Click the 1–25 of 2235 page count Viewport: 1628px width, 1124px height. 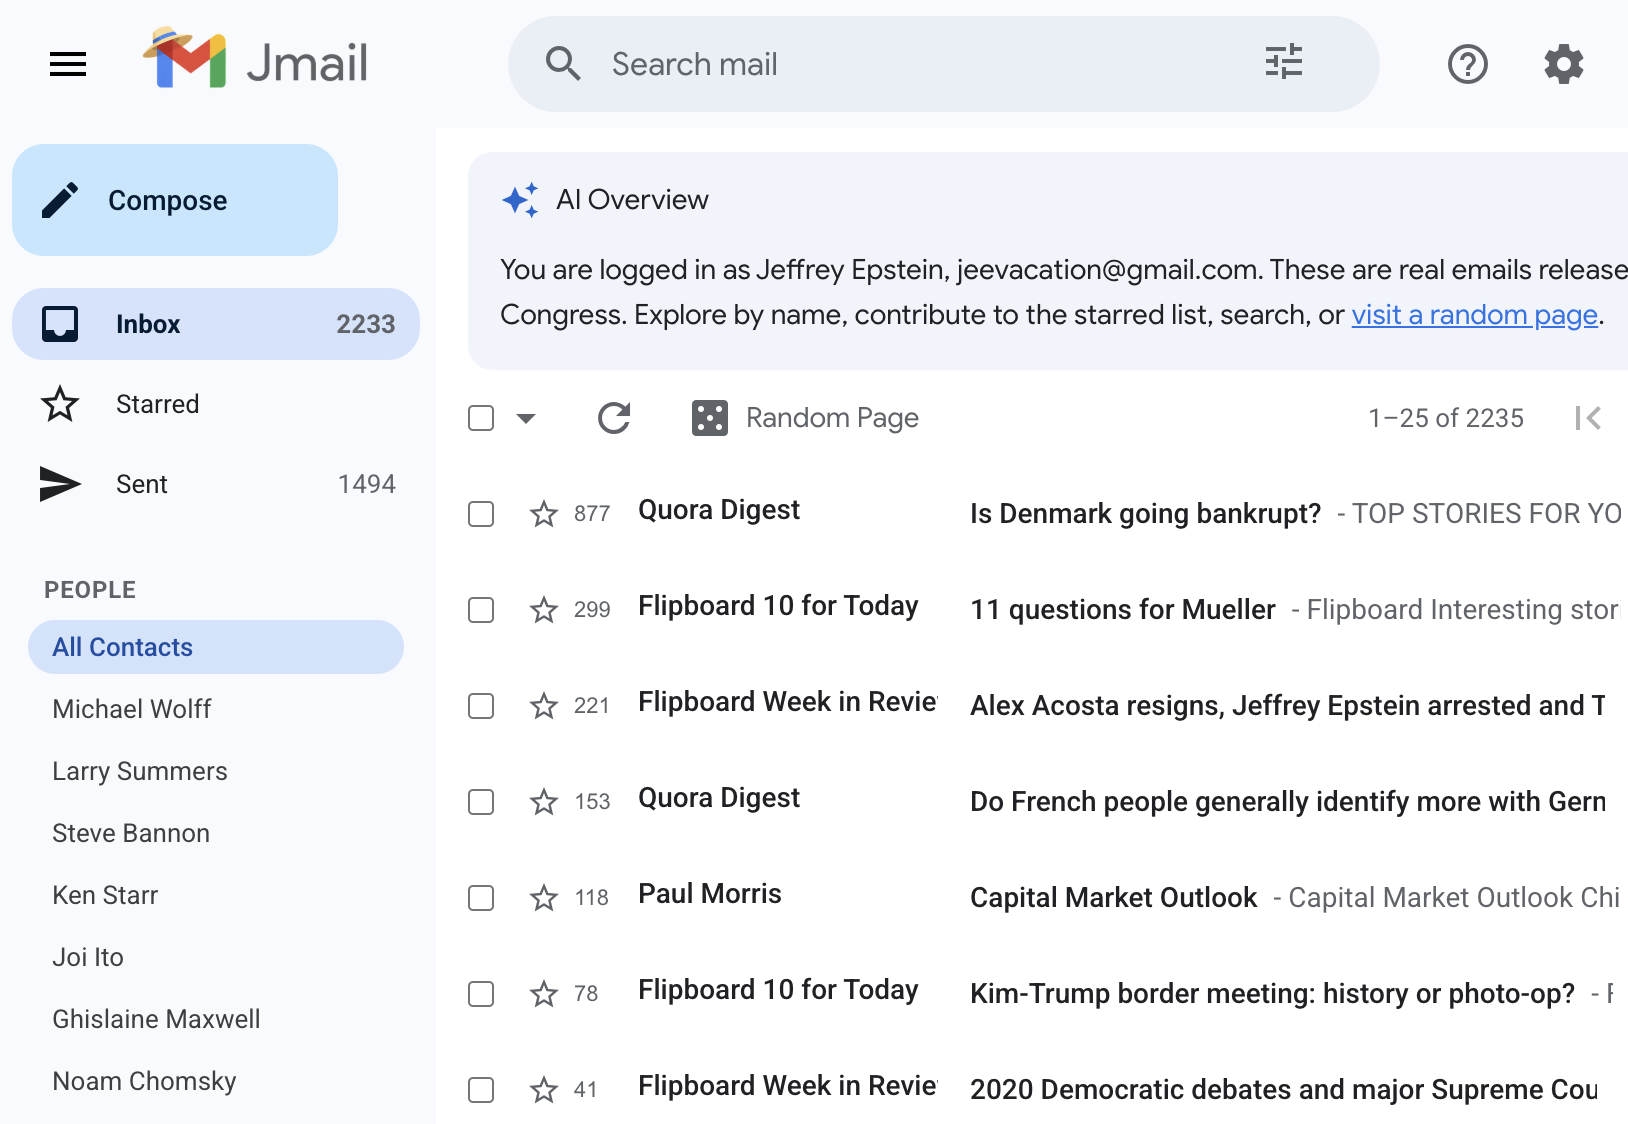click(1446, 418)
